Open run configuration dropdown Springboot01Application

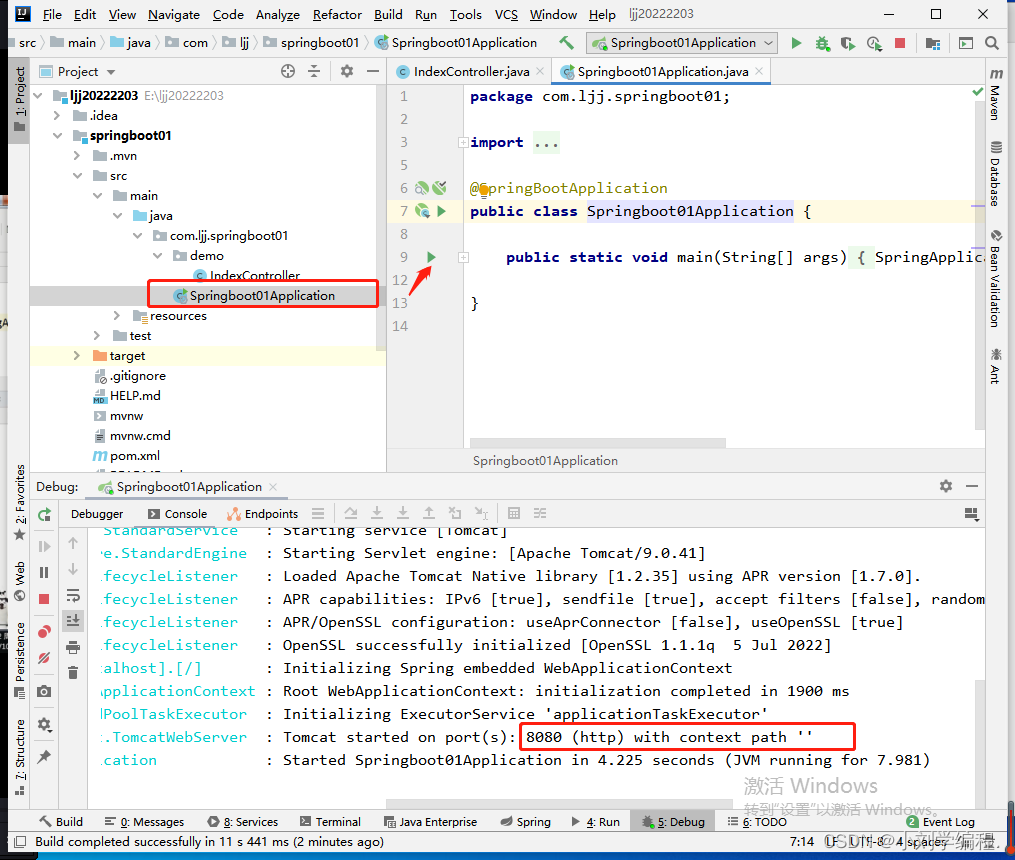click(x=682, y=43)
